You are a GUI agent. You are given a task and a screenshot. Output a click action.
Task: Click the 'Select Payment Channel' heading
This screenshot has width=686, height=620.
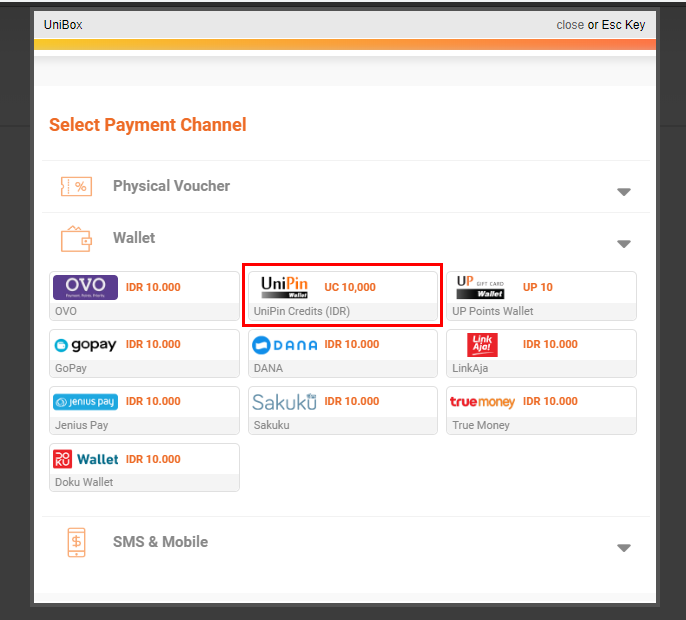(148, 125)
